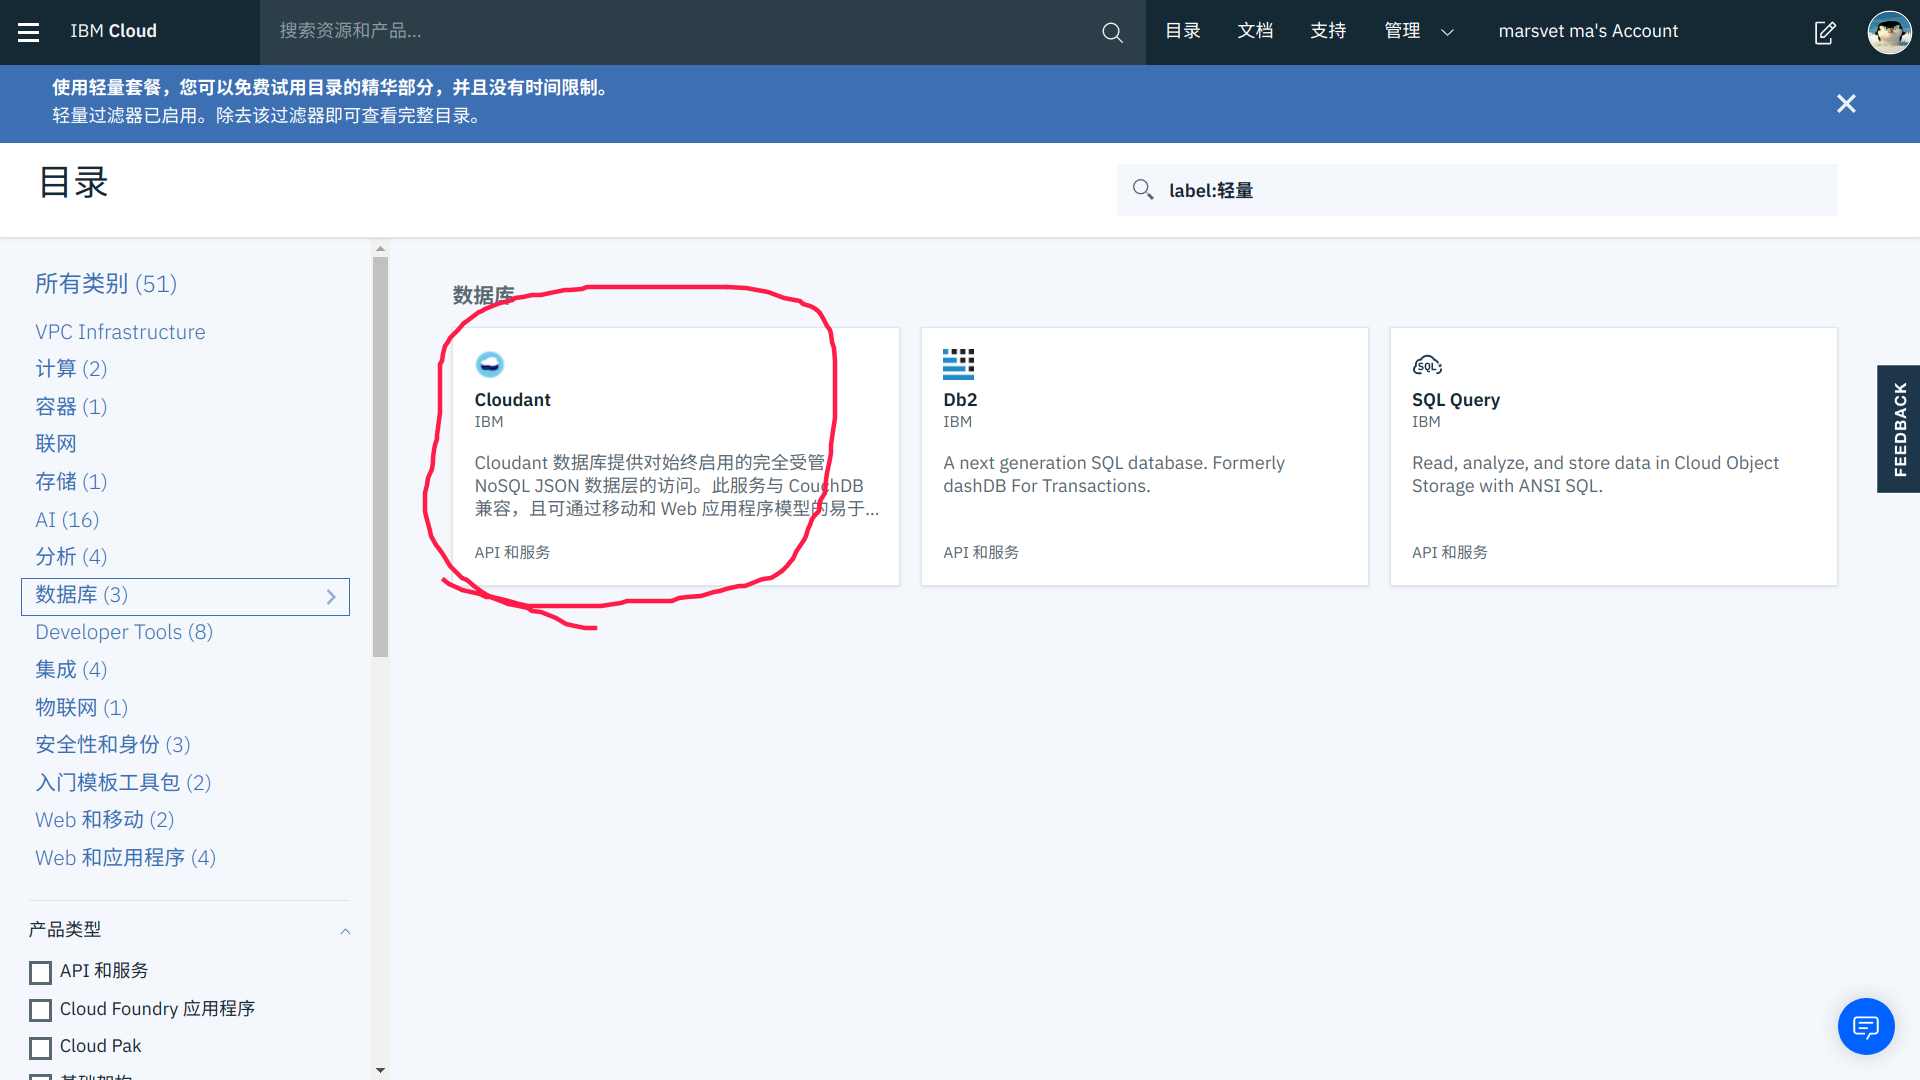Open the chat support bubble button
The width and height of the screenshot is (1920, 1080).
(x=1865, y=1026)
